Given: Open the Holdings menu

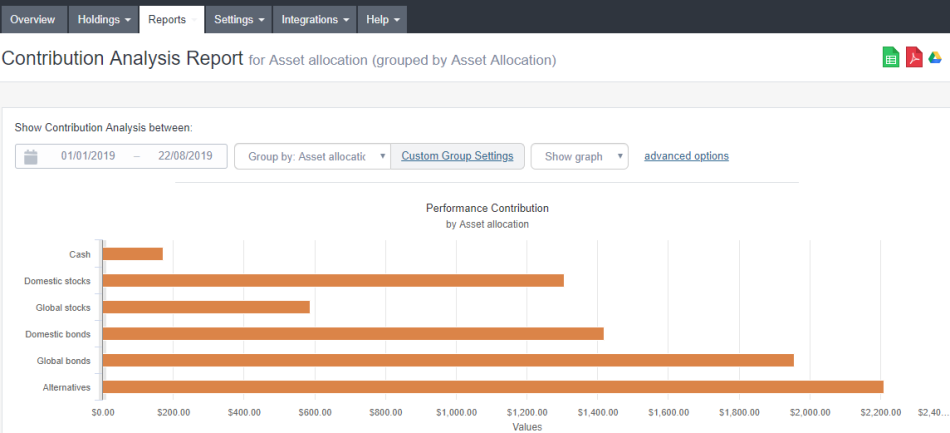Looking at the screenshot, I should 104,19.
